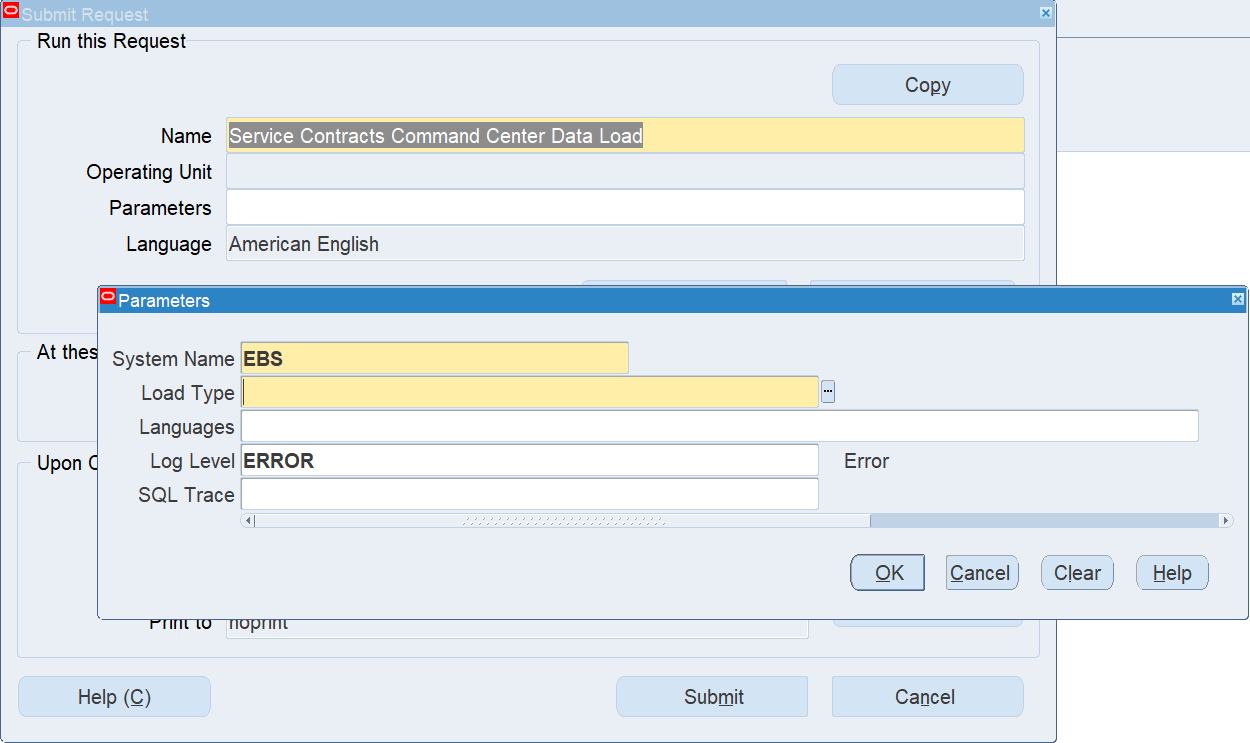The width and height of the screenshot is (1250, 743).
Task: Click the Operating Unit field
Action: pyautogui.click(x=625, y=171)
